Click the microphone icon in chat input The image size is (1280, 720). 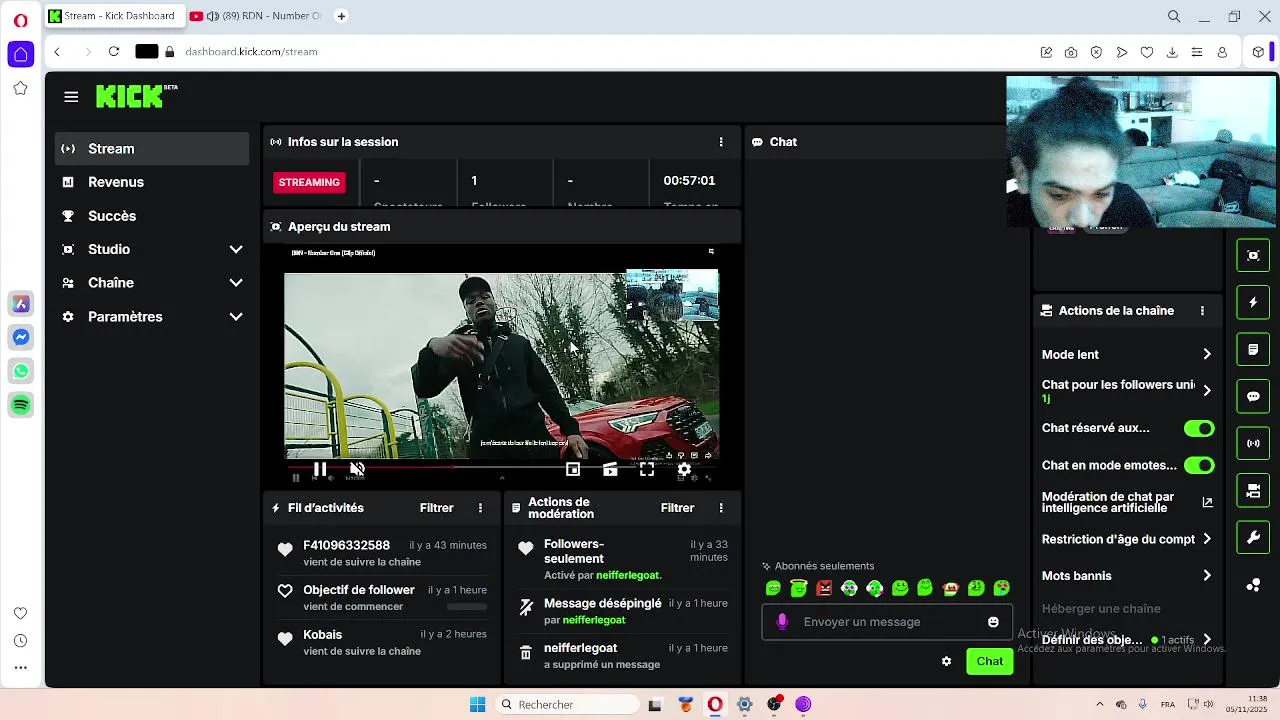[x=782, y=622]
